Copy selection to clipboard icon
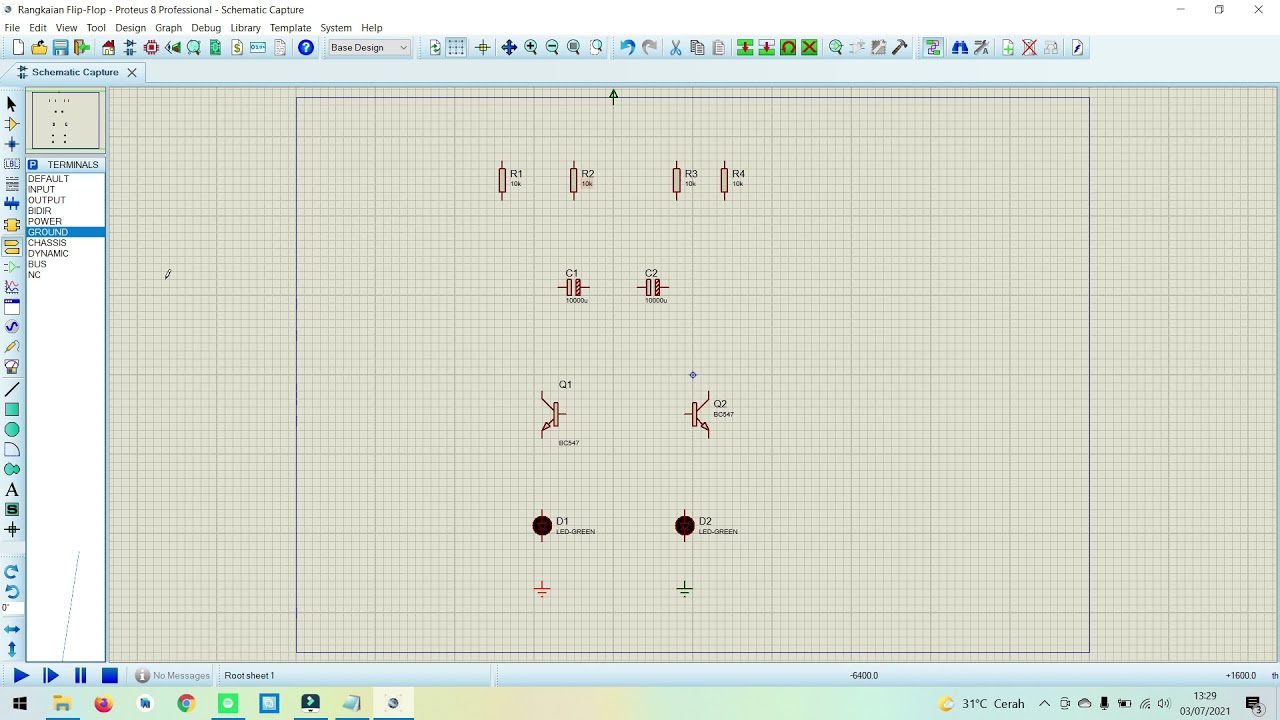1280x720 pixels. [697, 48]
